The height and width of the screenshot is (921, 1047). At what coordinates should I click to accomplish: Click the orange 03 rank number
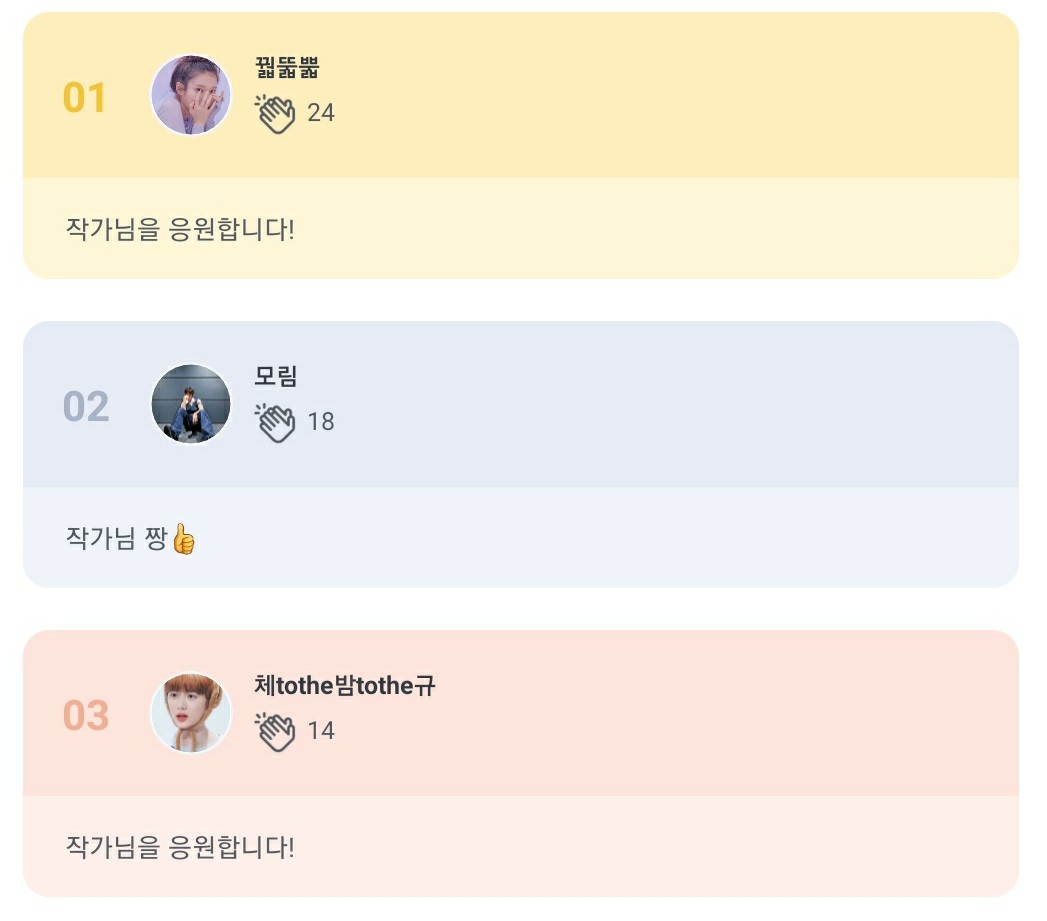[85, 716]
